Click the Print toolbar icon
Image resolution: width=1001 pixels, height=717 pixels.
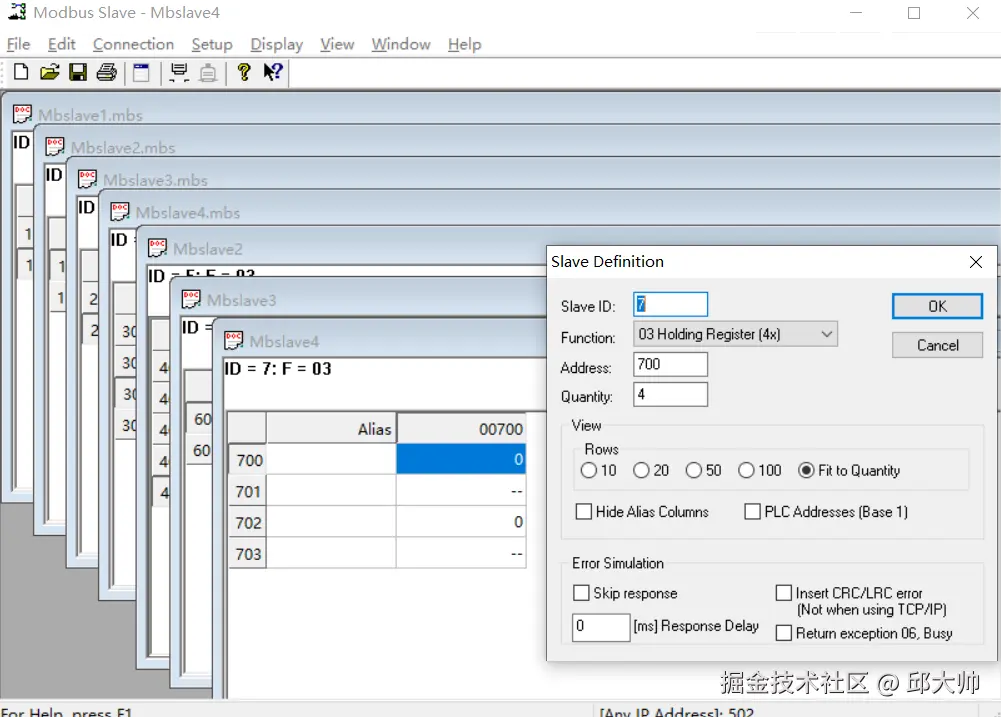(107, 72)
